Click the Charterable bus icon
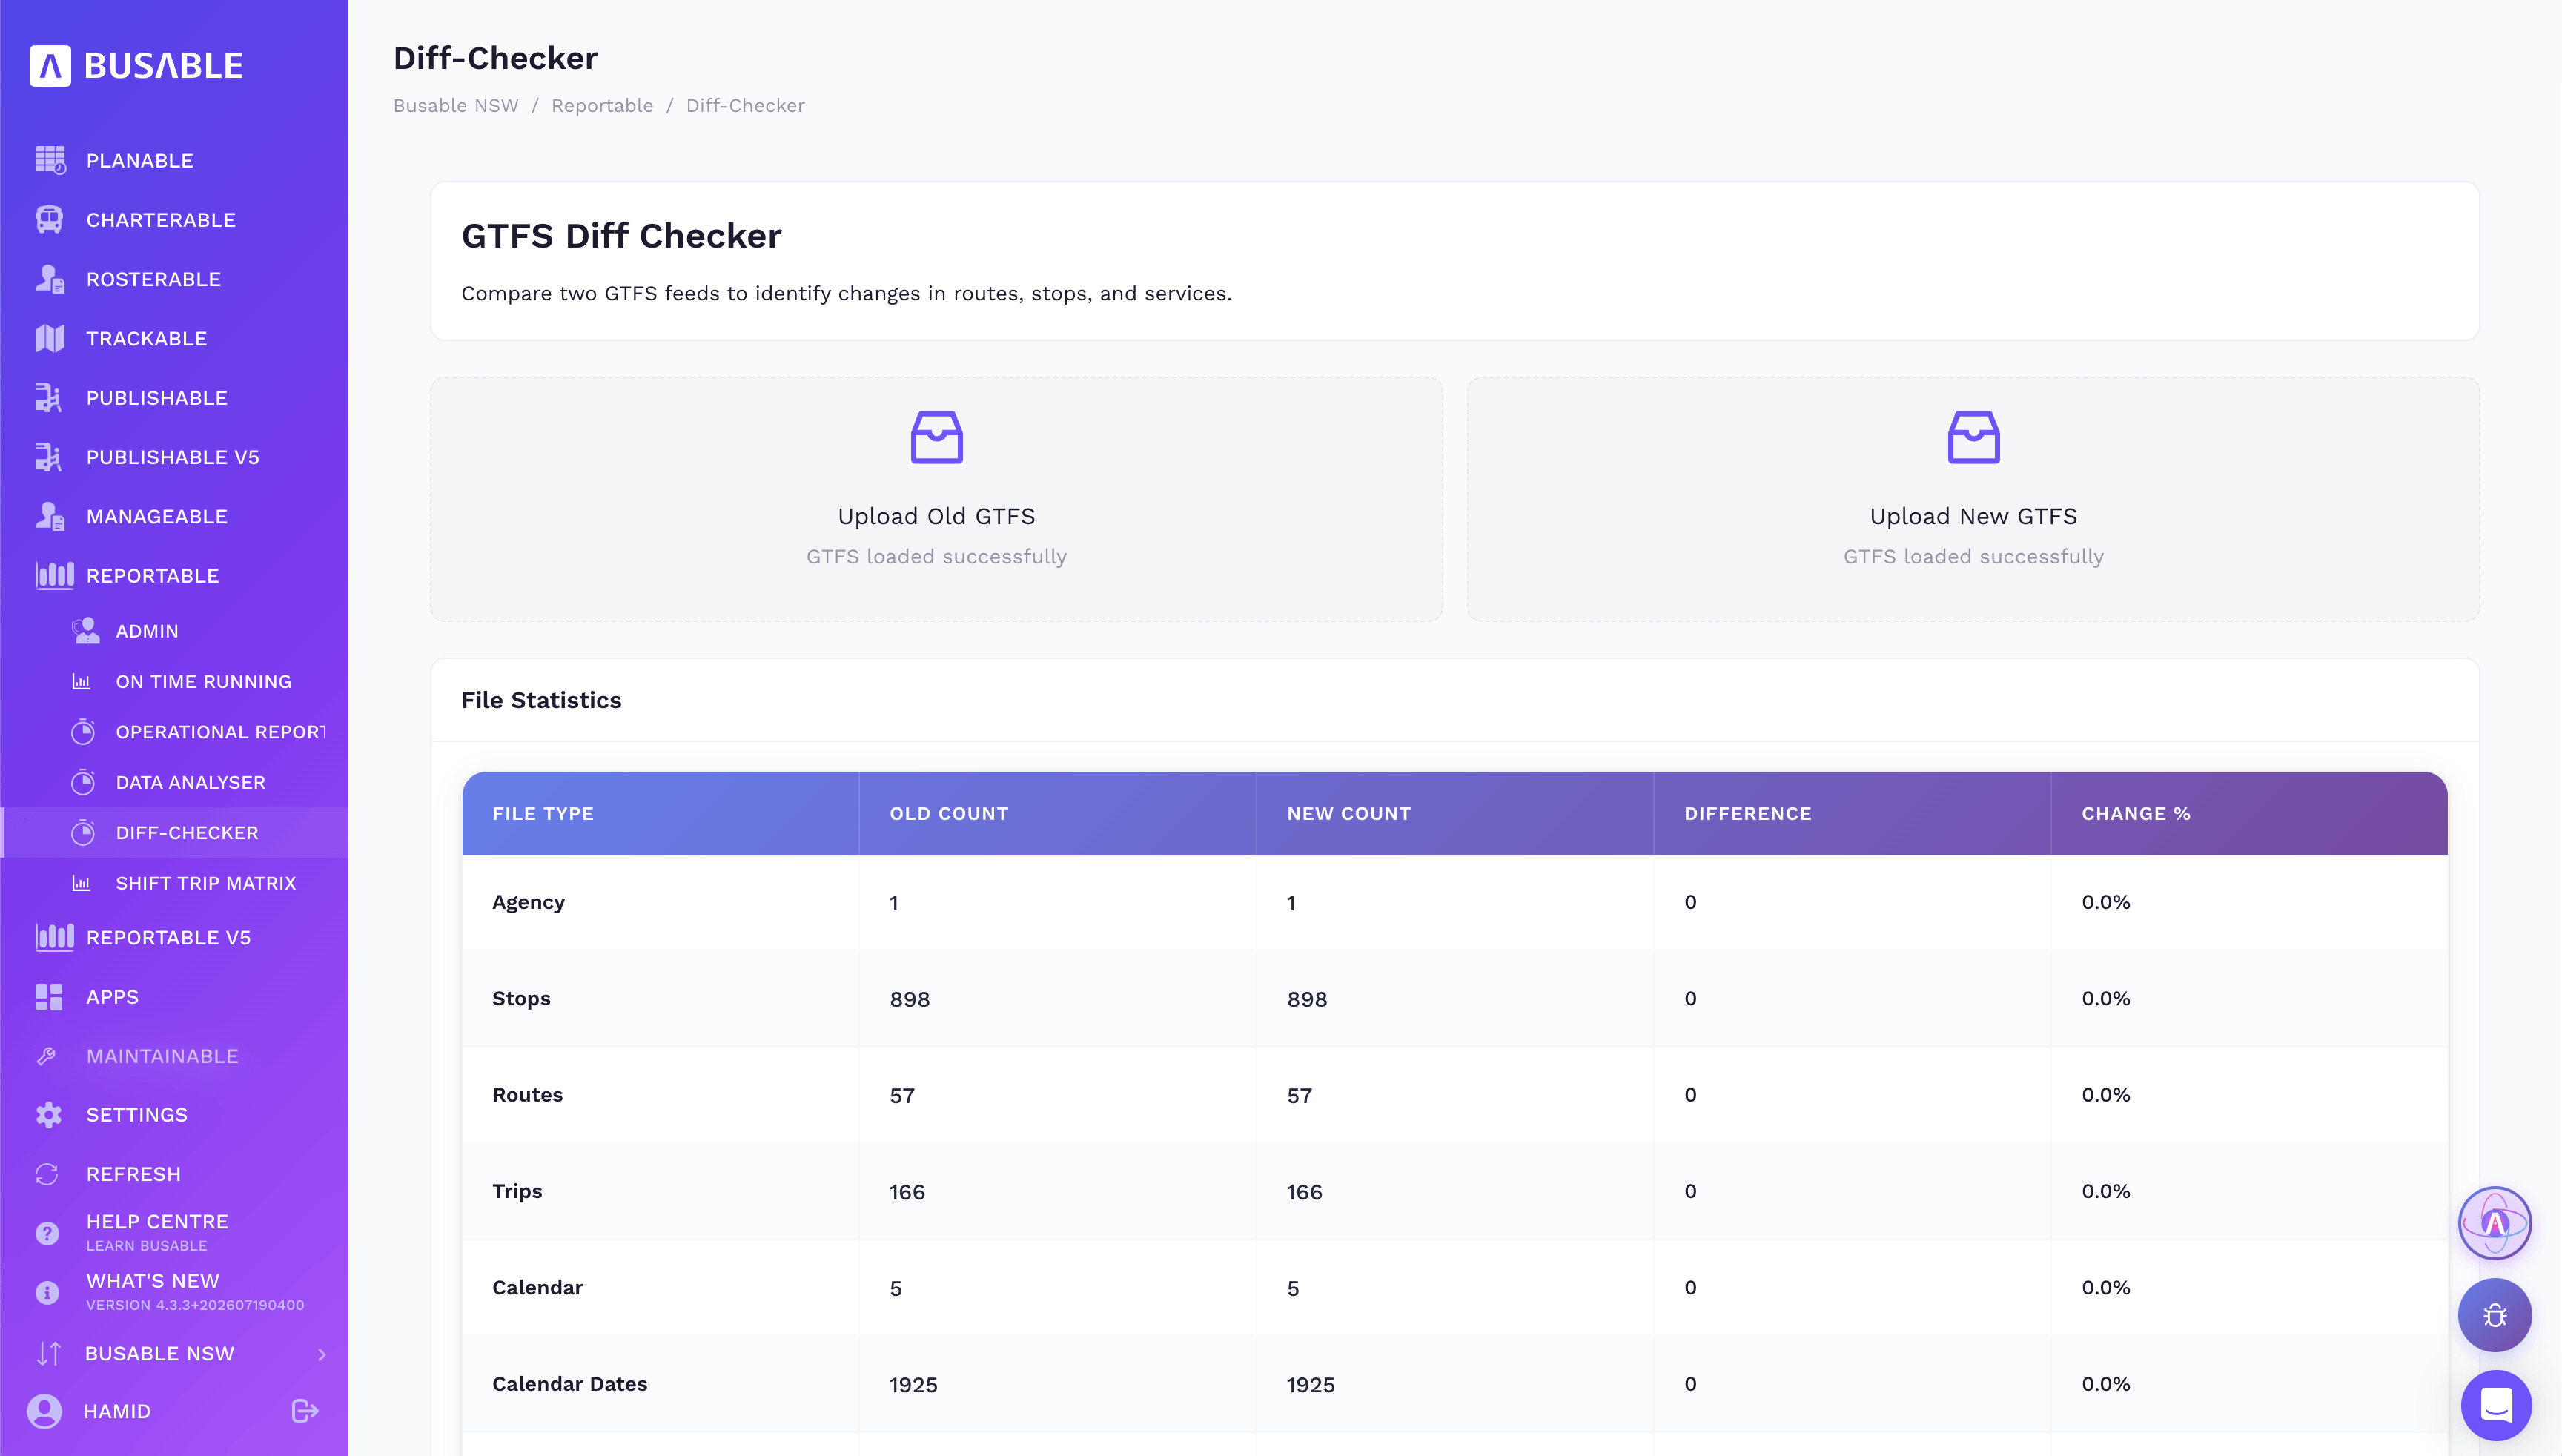The height and width of the screenshot is (1456, 2562). 49,220
